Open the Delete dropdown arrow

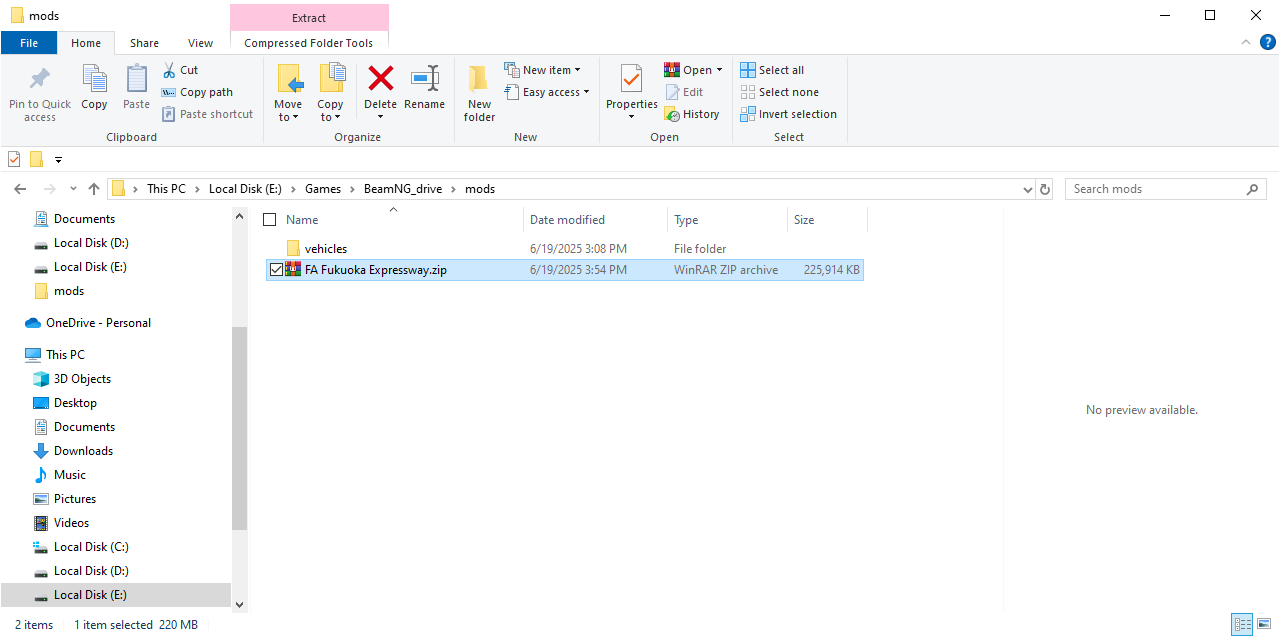(x=380, y=117)
